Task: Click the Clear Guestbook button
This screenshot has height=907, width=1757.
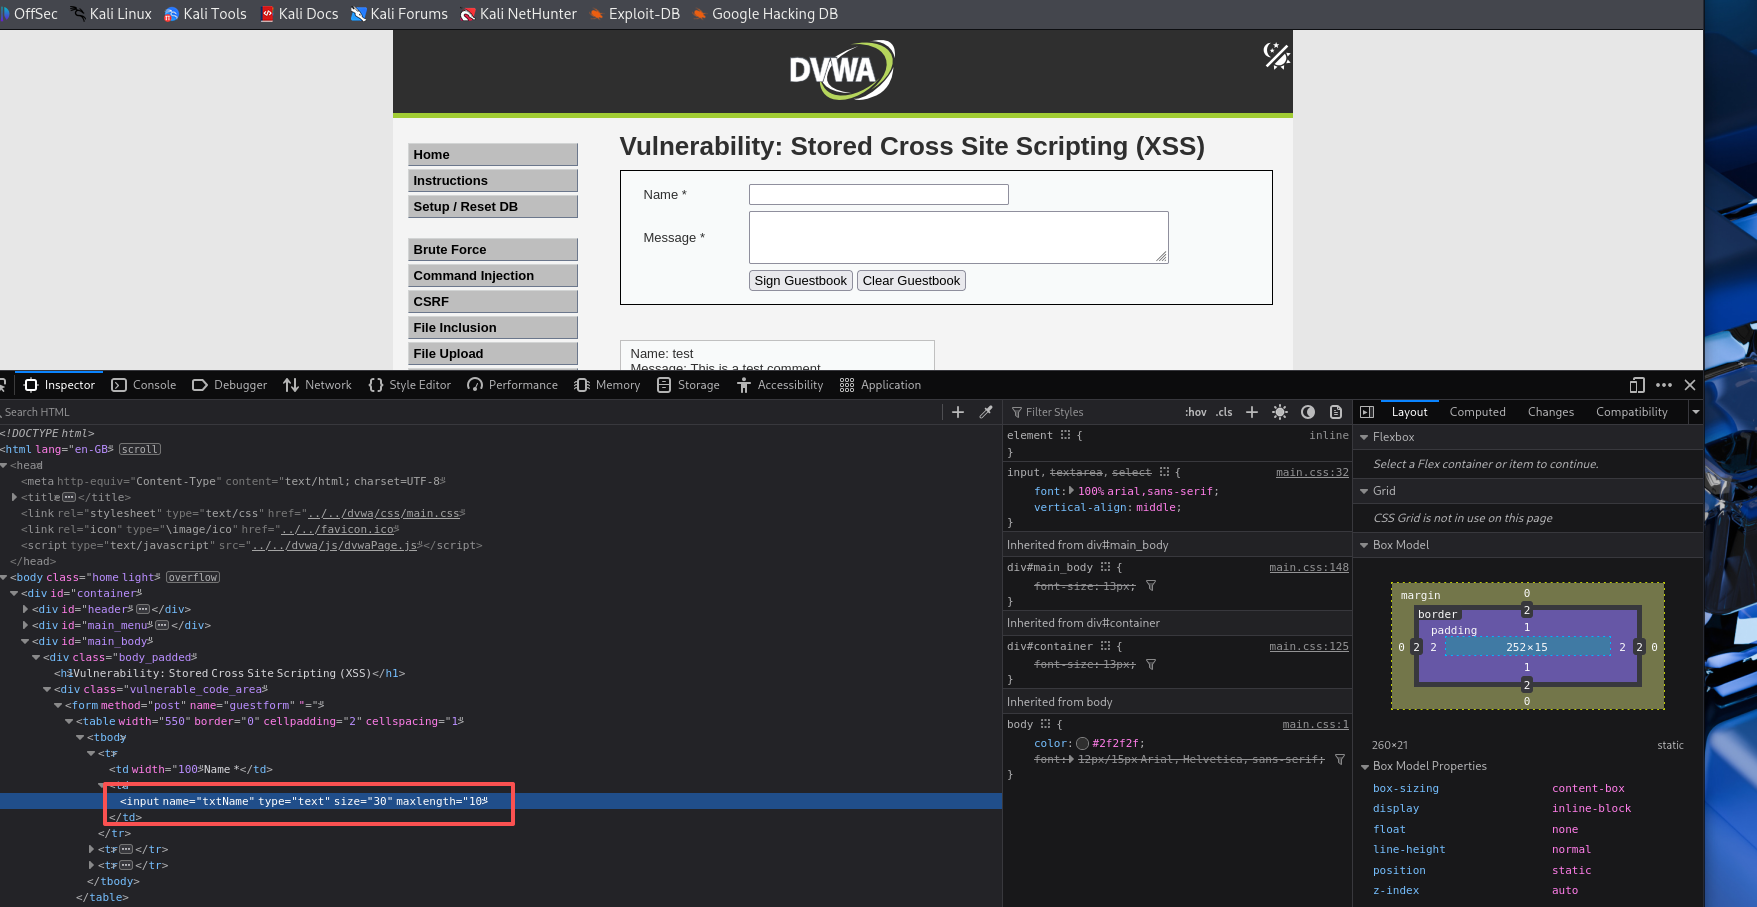Action: 911,281
